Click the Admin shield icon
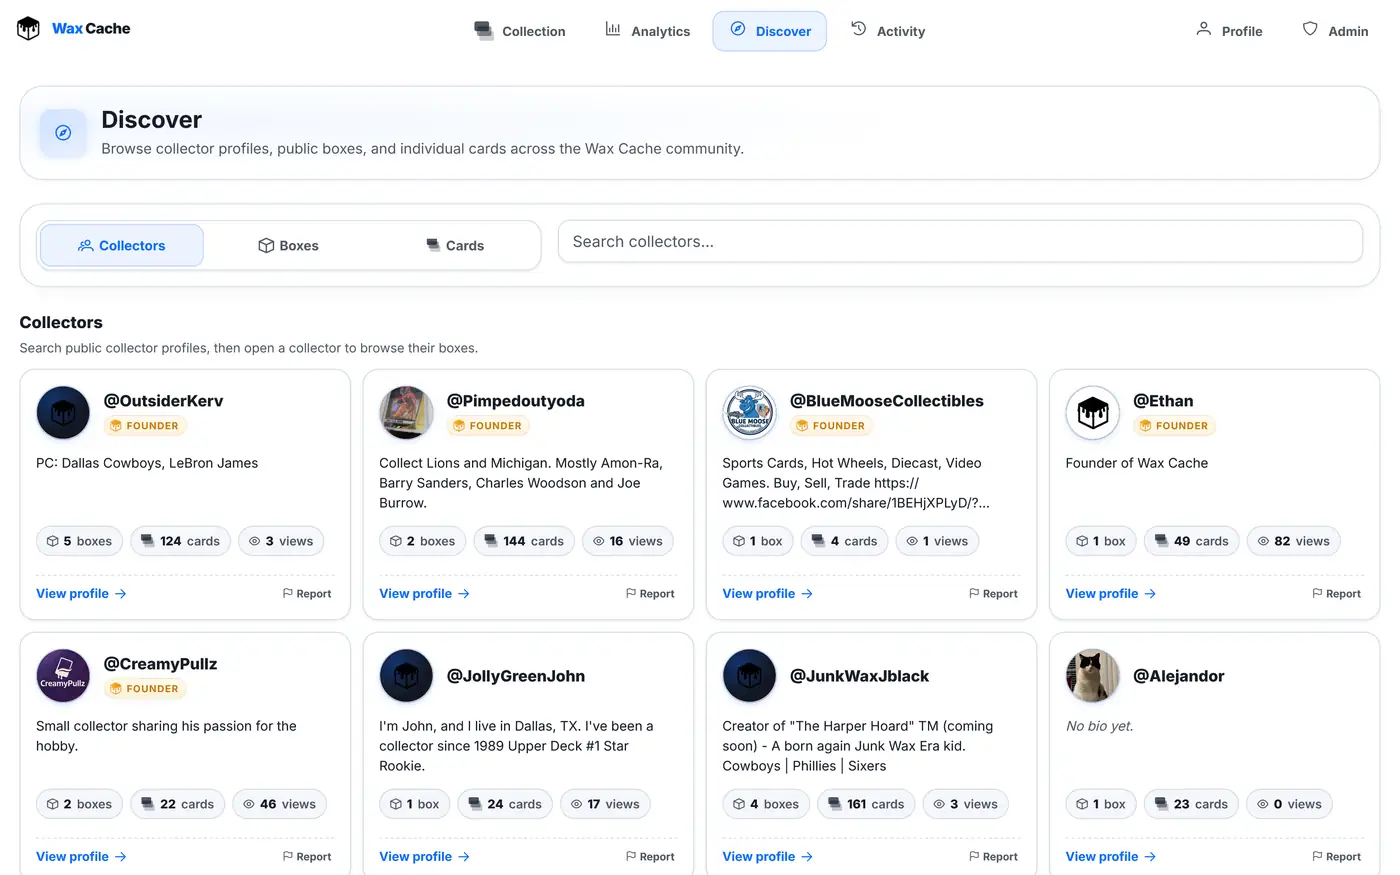Viewport: 1400px width, 875px height. coord(1310,30)
